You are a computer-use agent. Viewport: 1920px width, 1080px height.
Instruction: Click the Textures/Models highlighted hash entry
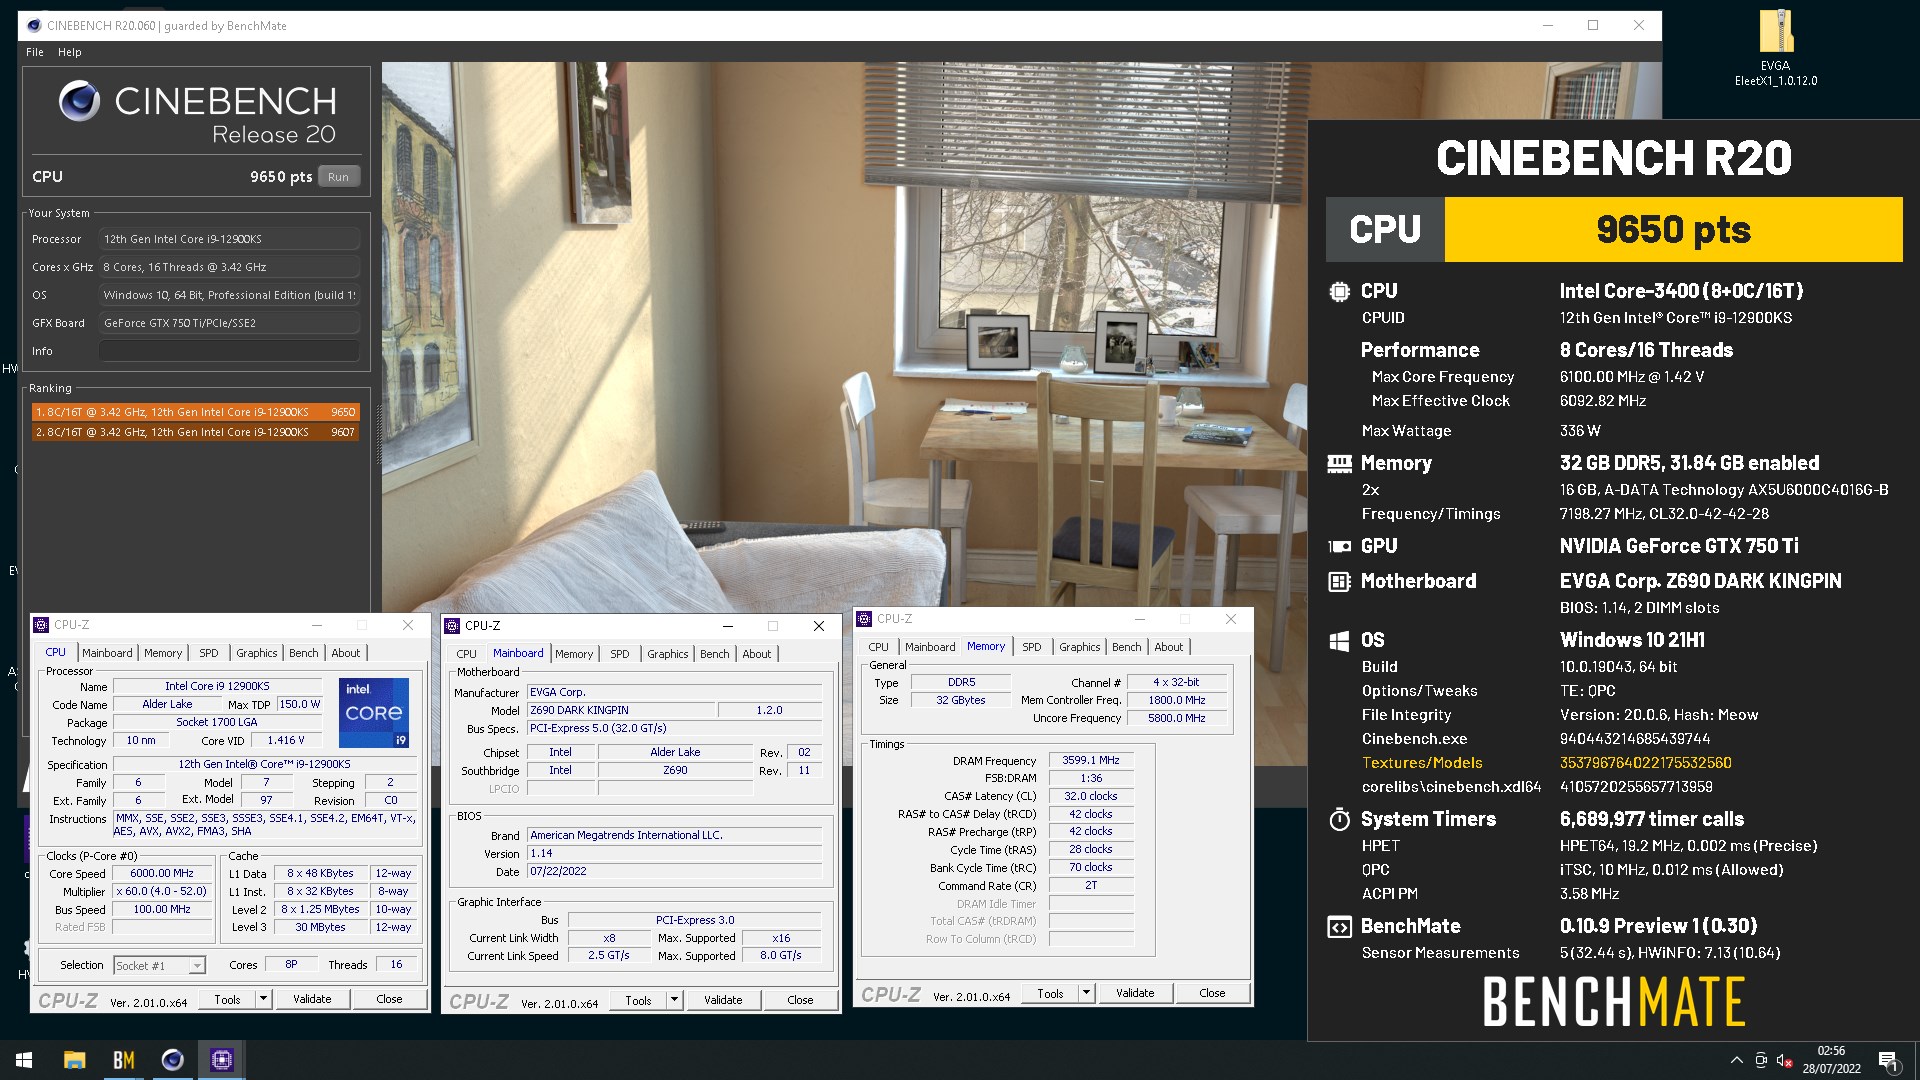(x=1646, y=763)
